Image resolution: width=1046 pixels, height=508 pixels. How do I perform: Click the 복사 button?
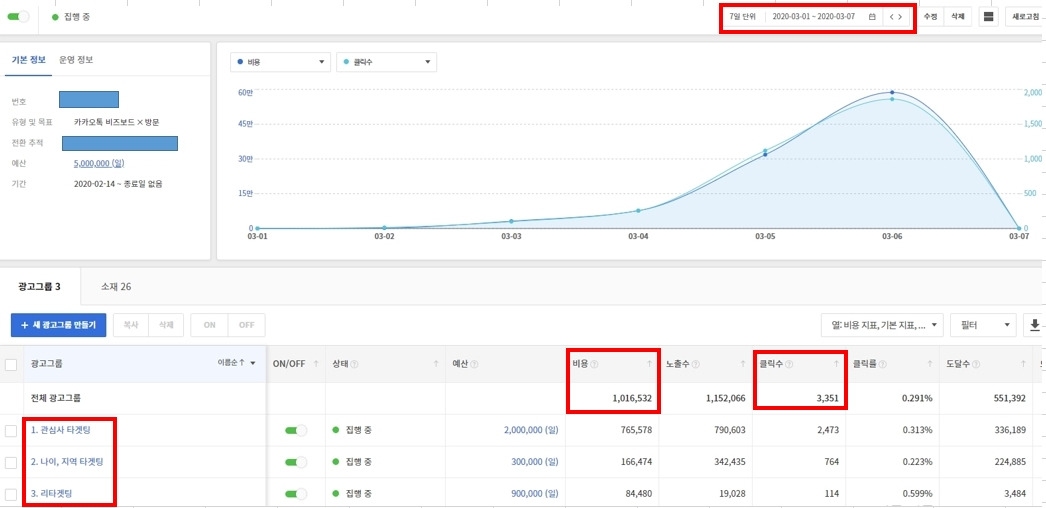coord(131,325)
